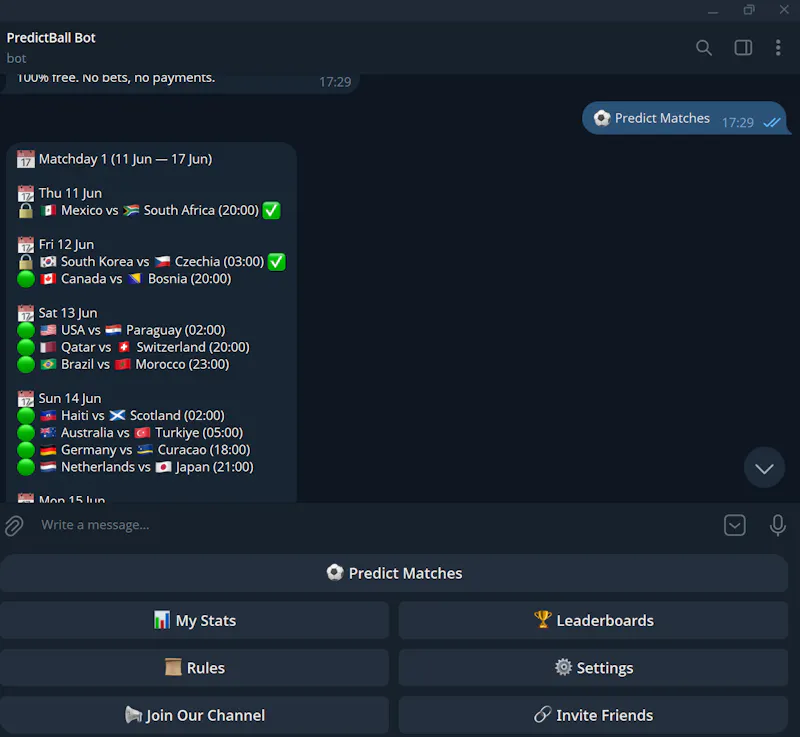This screenshot has width=800, height=737.
Task: Click the Japan flag icon
Action: pyautogui.click(x=163, y=467)
